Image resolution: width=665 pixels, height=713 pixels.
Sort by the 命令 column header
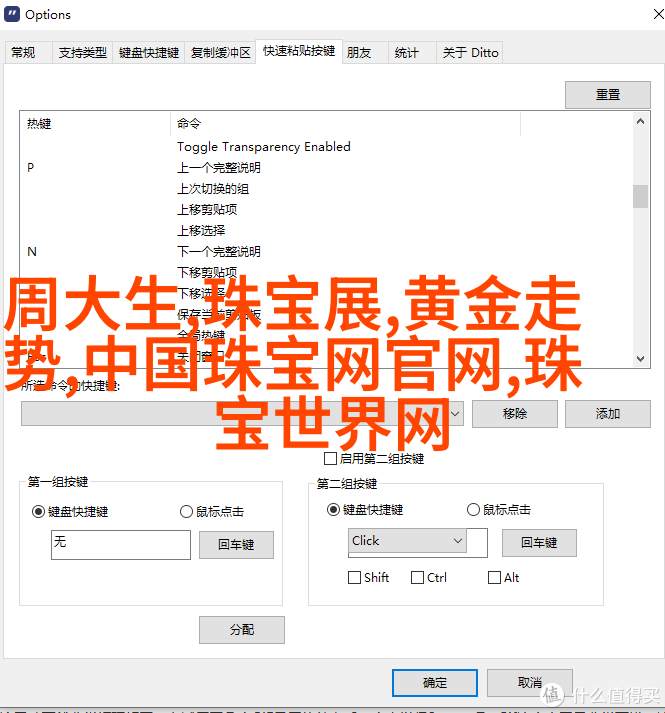(346, 124)
